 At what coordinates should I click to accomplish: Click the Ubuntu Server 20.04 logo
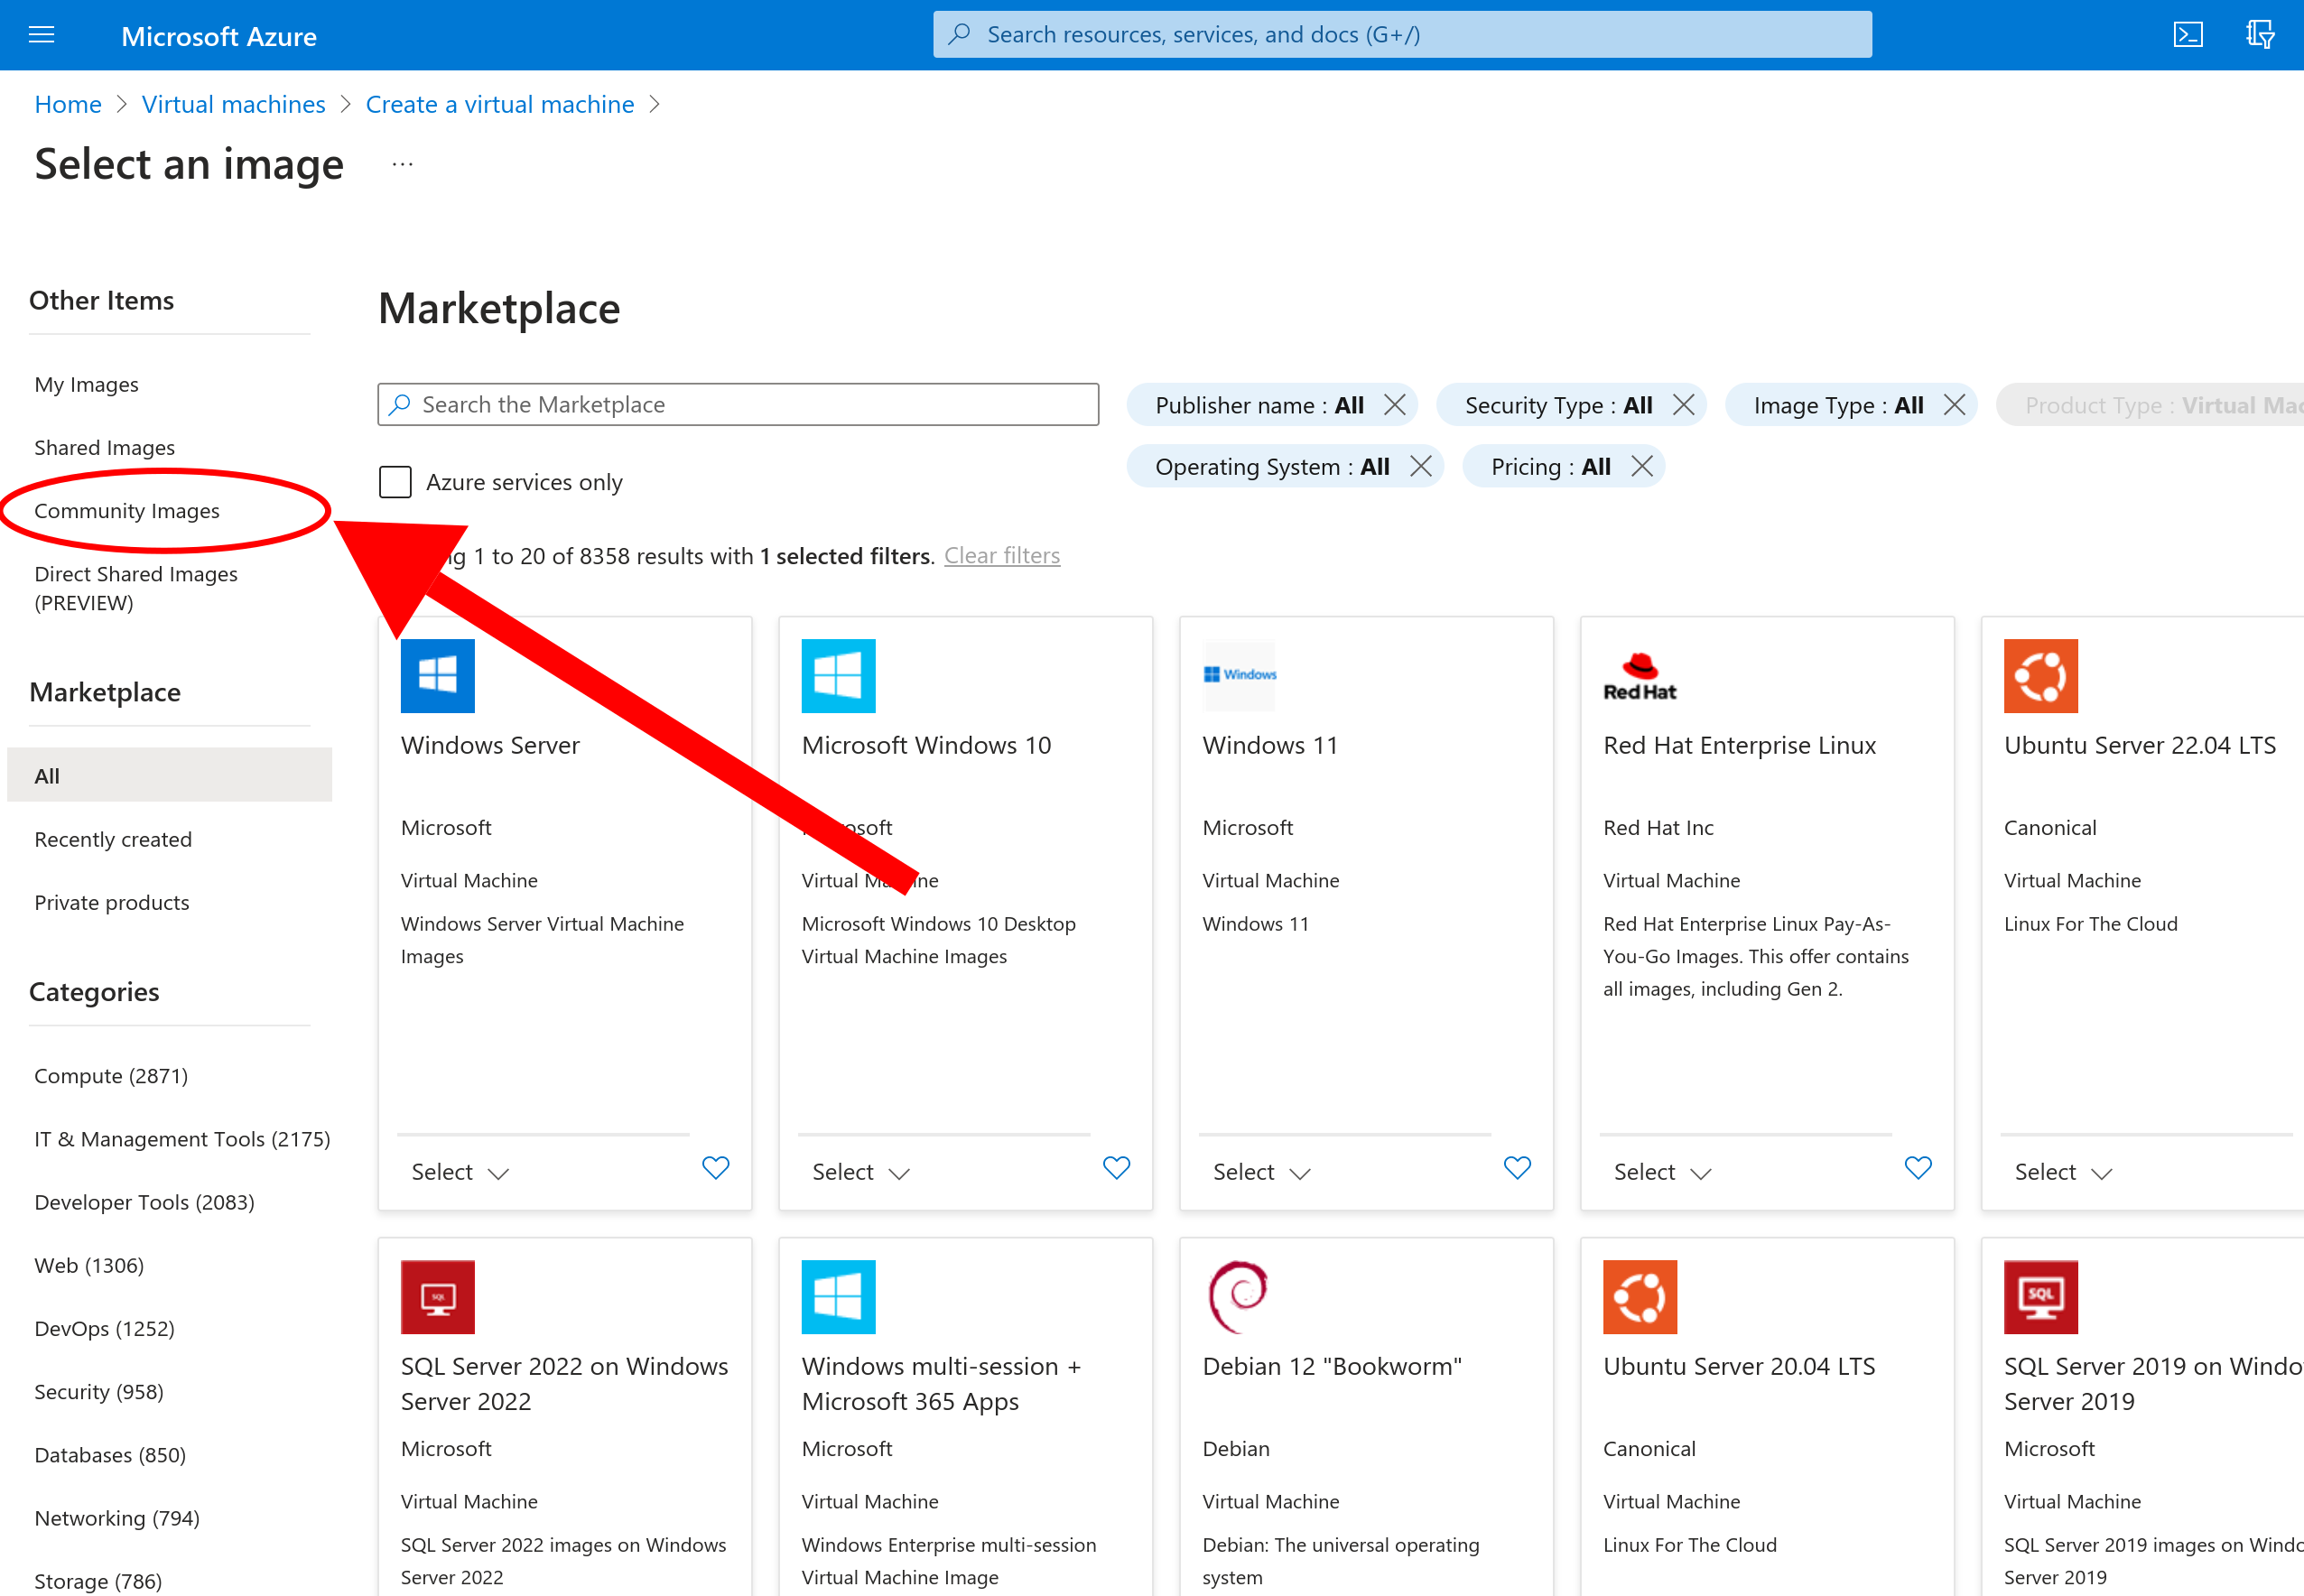pyautogui.click(x=1640, y=1297)
